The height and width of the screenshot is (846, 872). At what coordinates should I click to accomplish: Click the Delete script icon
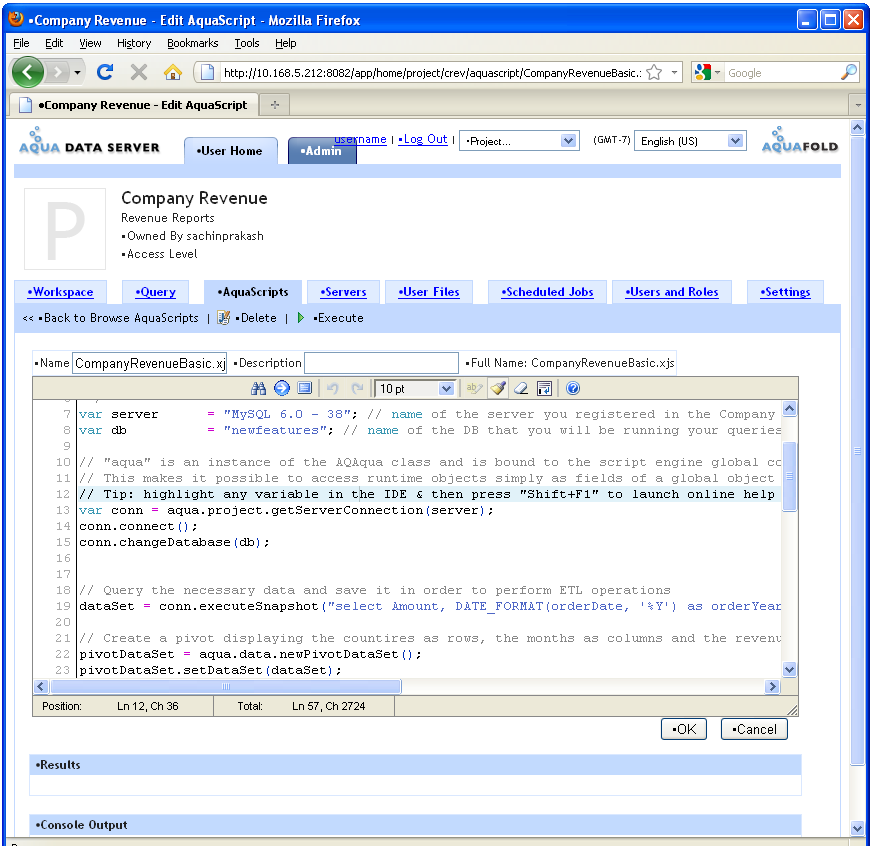[223, 318]
